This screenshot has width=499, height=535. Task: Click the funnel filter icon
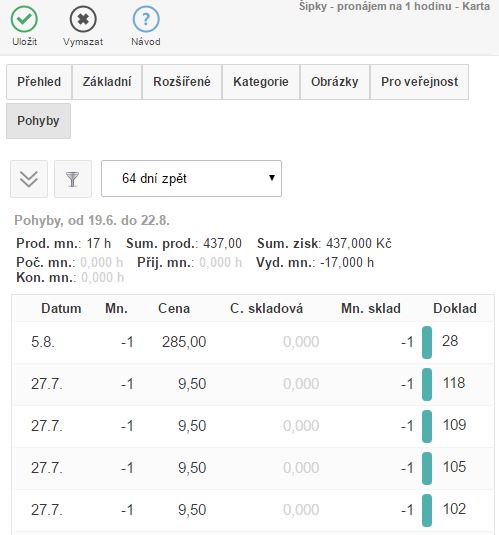(x=73, y=179)
